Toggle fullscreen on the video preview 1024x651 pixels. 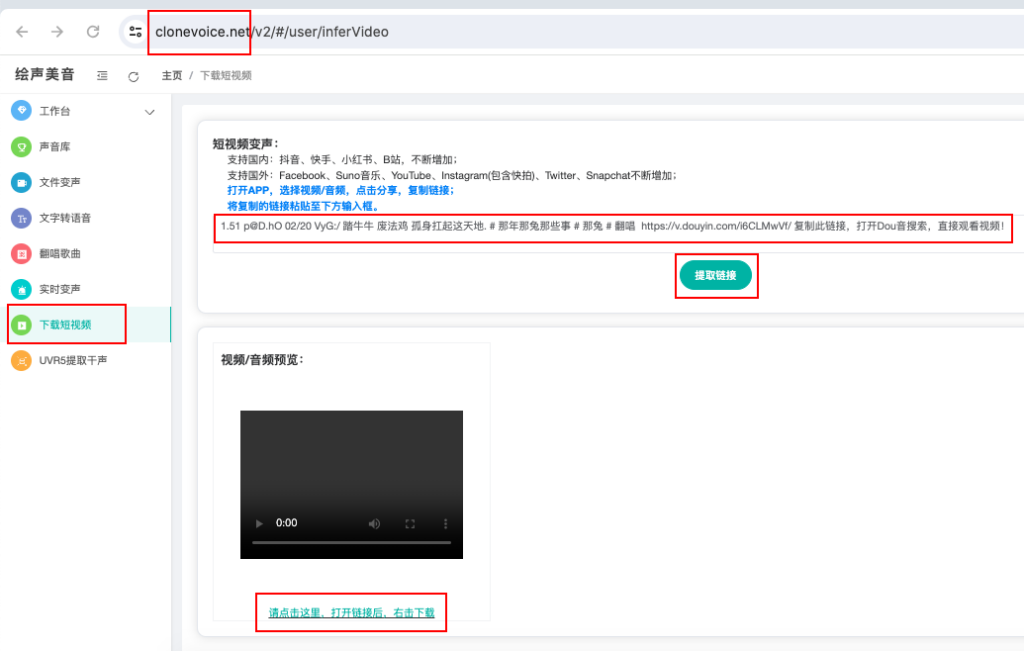click(x=409, y=524)
